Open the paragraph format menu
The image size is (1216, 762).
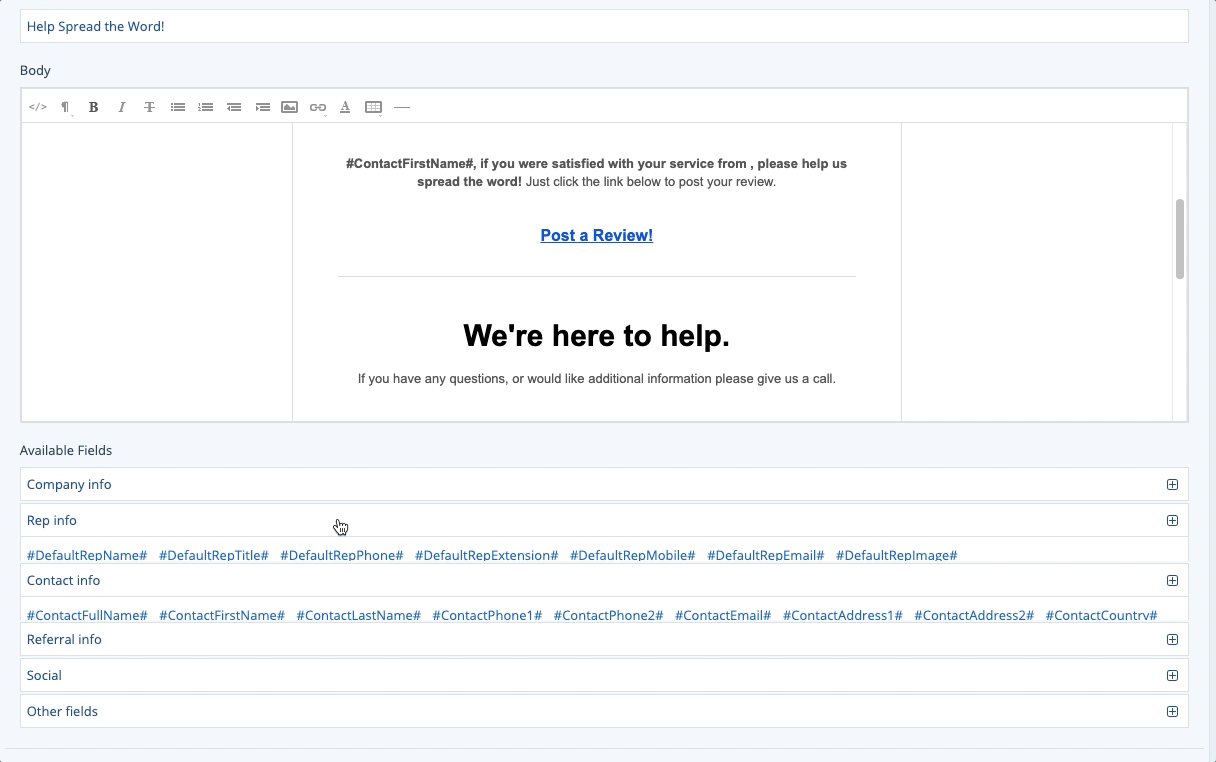point(65,107)
